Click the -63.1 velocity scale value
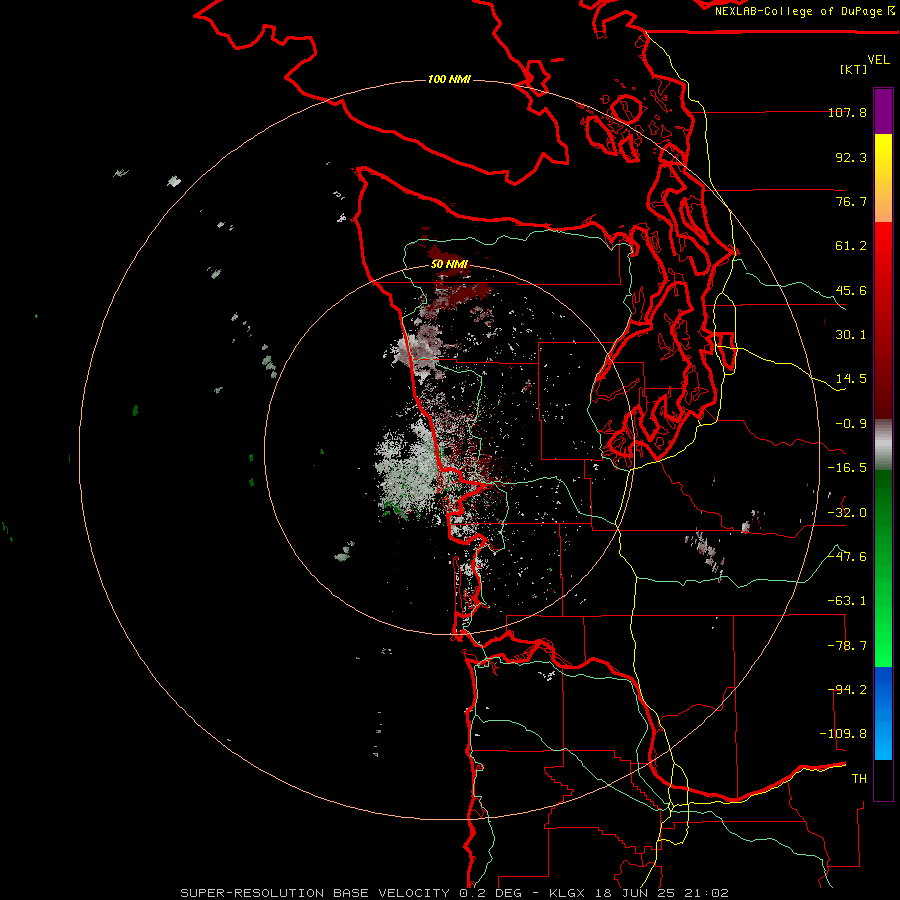 [847, 601]
